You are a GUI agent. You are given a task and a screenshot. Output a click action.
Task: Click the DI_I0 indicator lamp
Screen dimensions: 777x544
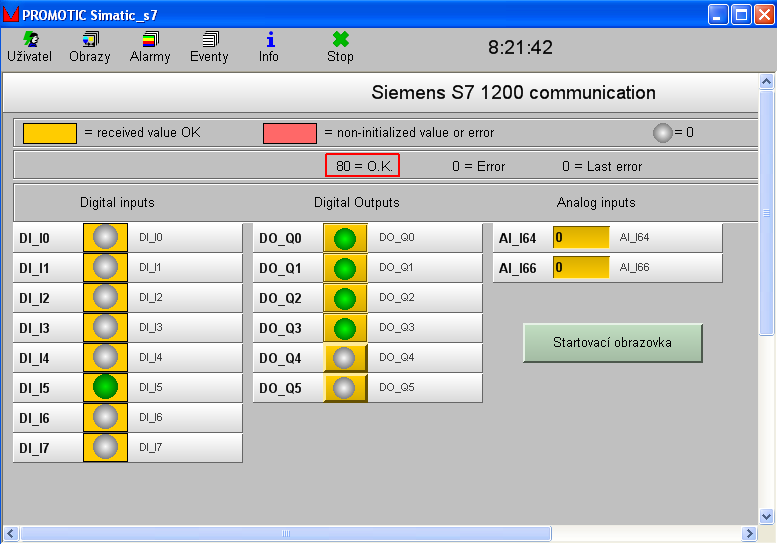105,237
